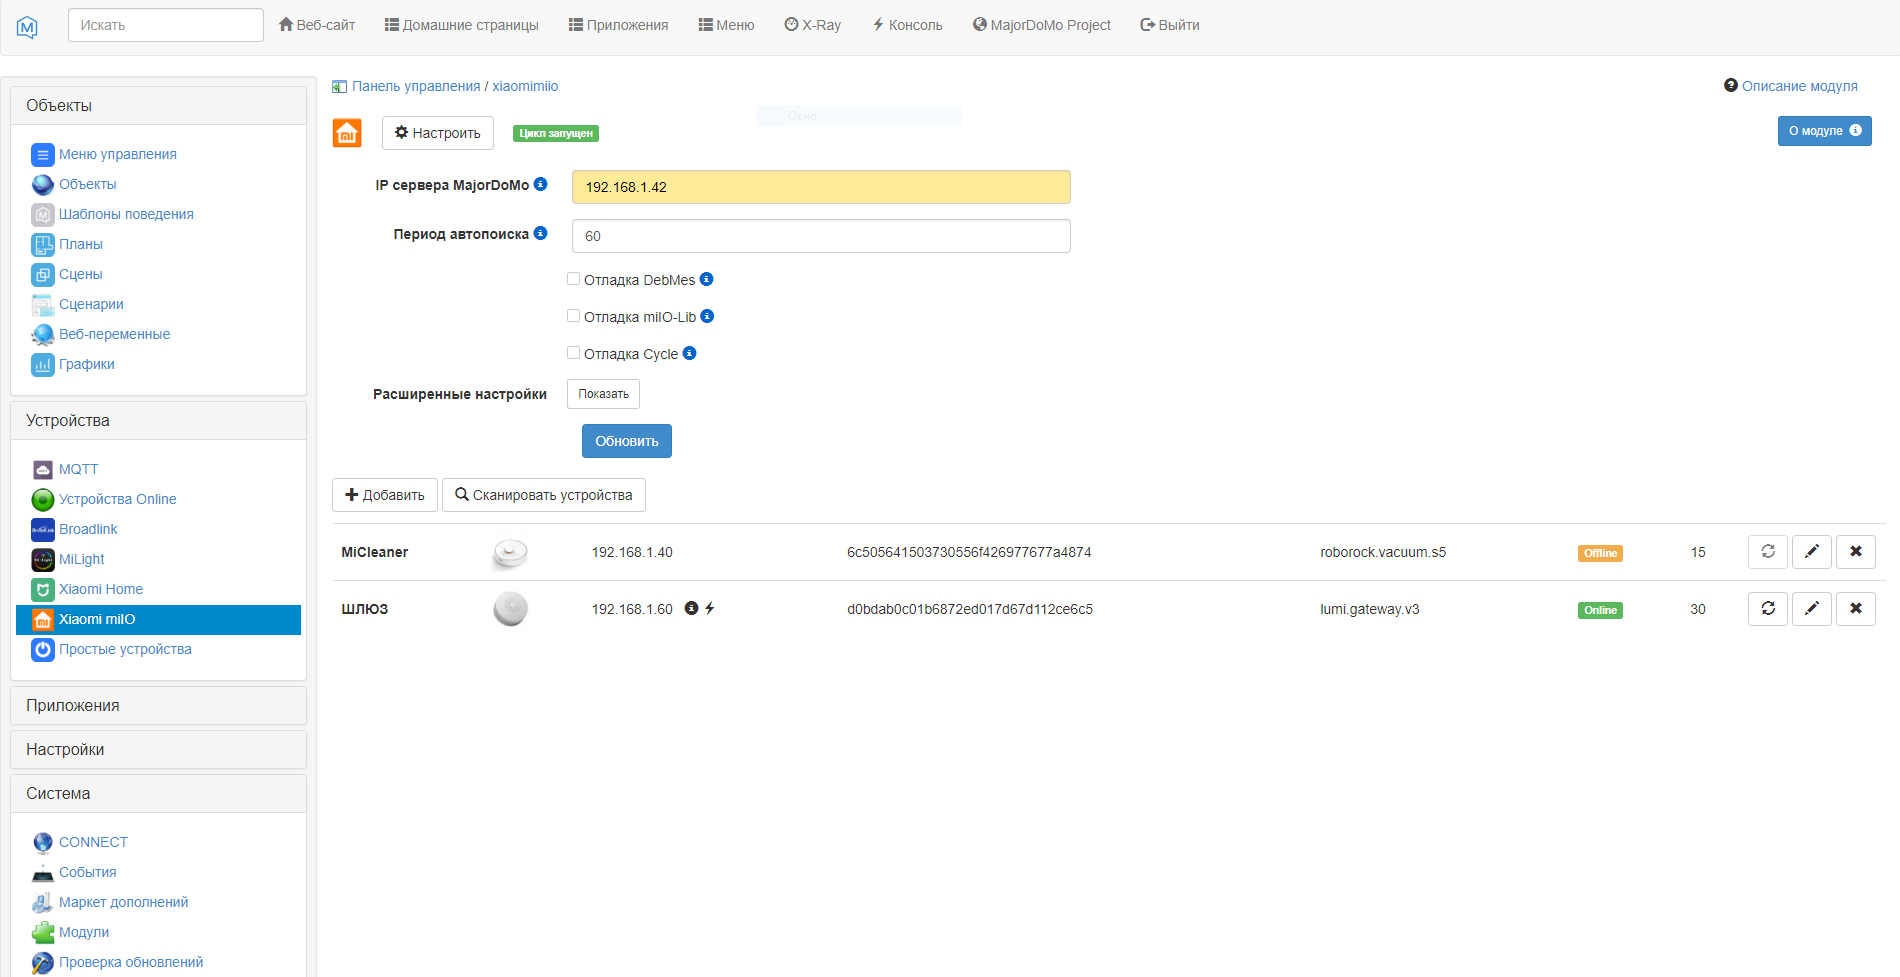The height and width of the screenshot is (977, 1900).
Task: Click info icon beside Отладка Cycle
Action: coord(689,353)
